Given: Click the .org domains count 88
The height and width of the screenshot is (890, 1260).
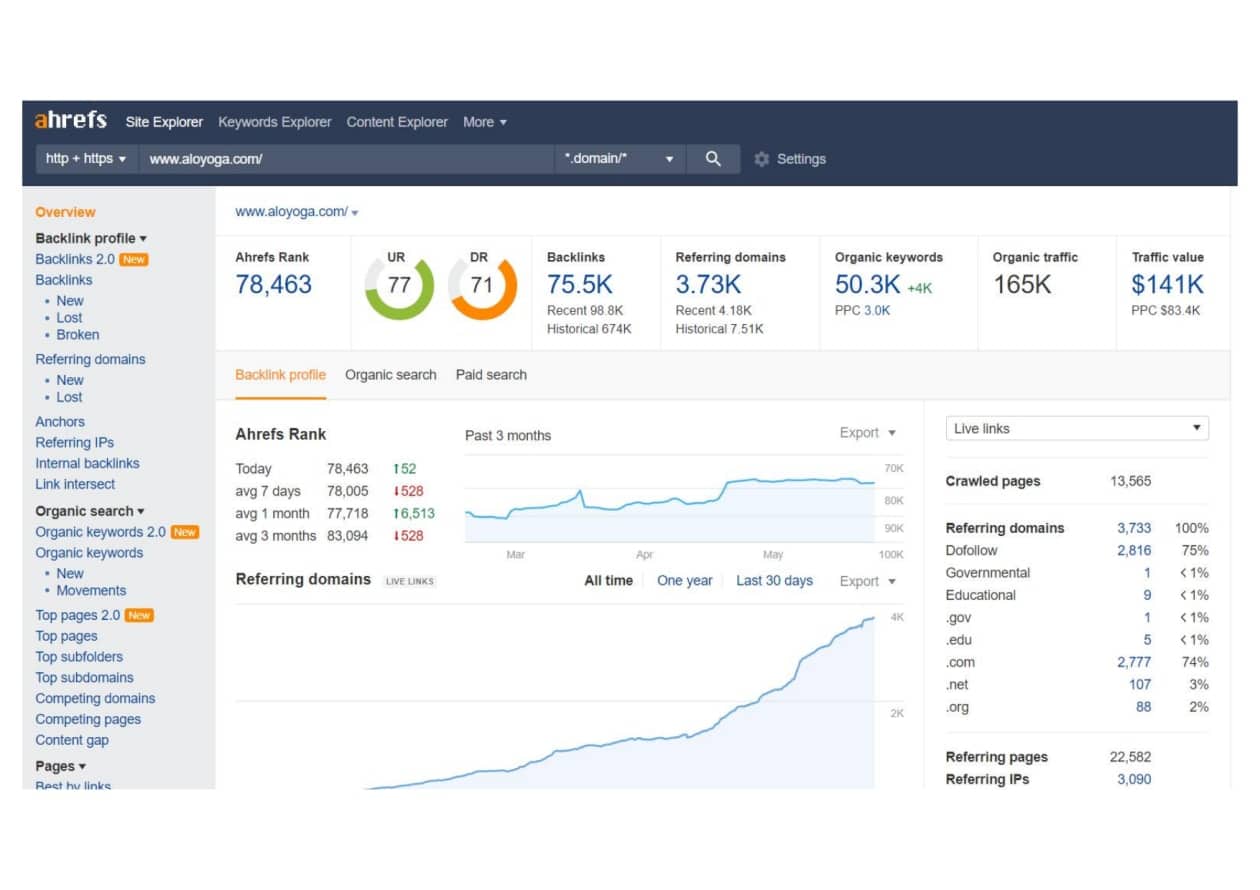Looking at the screenshot, I should click(x=1144, y=707).
